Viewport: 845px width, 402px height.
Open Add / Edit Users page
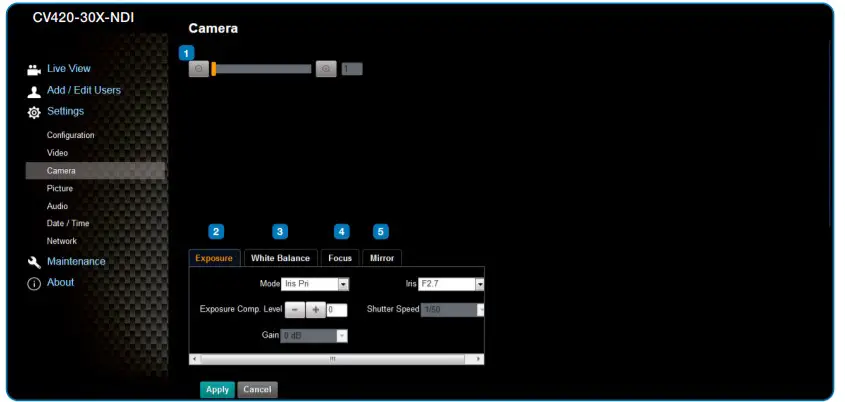click(x=84, y=90)
